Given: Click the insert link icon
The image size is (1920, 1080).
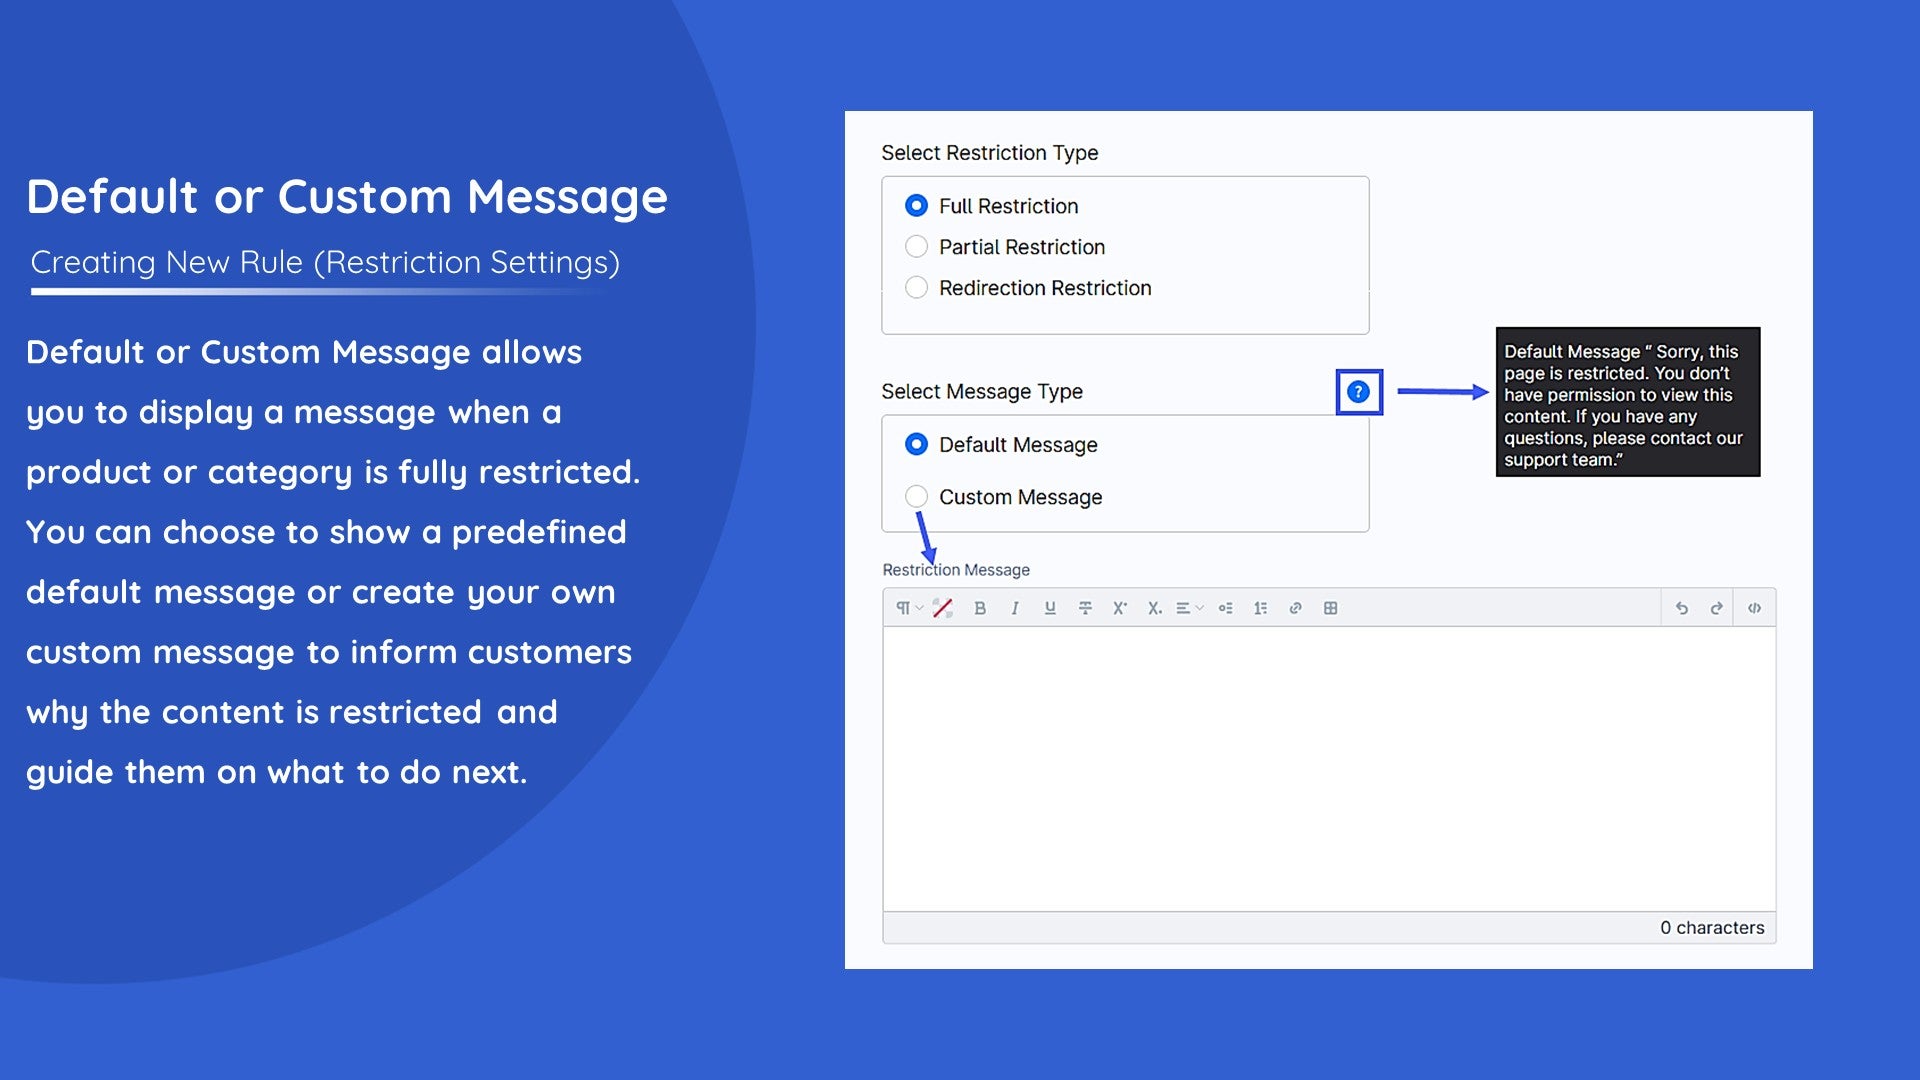Looking at the screenshot, I should click(1295, 608).
